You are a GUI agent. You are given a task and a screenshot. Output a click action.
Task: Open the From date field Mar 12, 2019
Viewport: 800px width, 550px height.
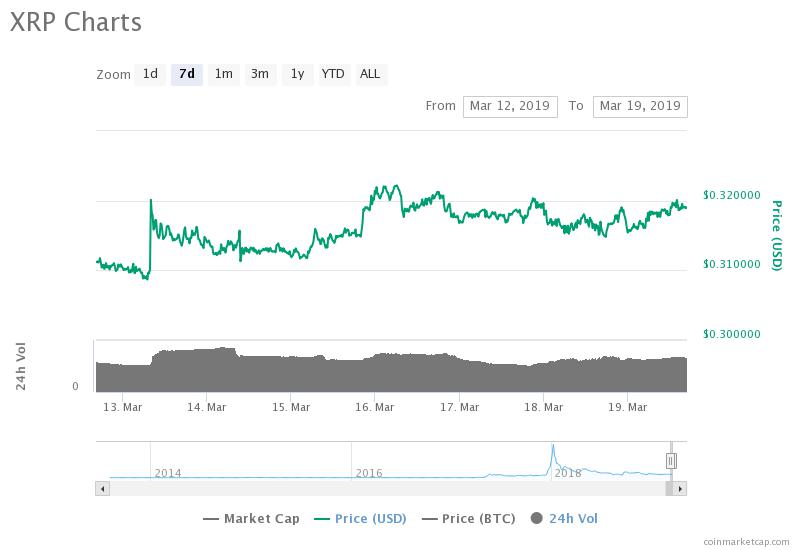click(x=510, y=106)
